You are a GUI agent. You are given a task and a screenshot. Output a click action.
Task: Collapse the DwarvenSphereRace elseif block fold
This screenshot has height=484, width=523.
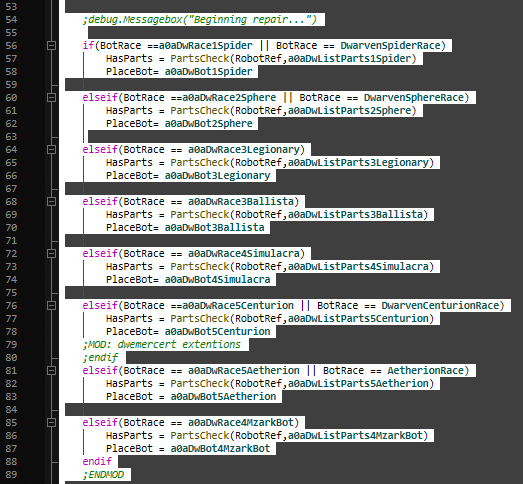pos(51,97)
